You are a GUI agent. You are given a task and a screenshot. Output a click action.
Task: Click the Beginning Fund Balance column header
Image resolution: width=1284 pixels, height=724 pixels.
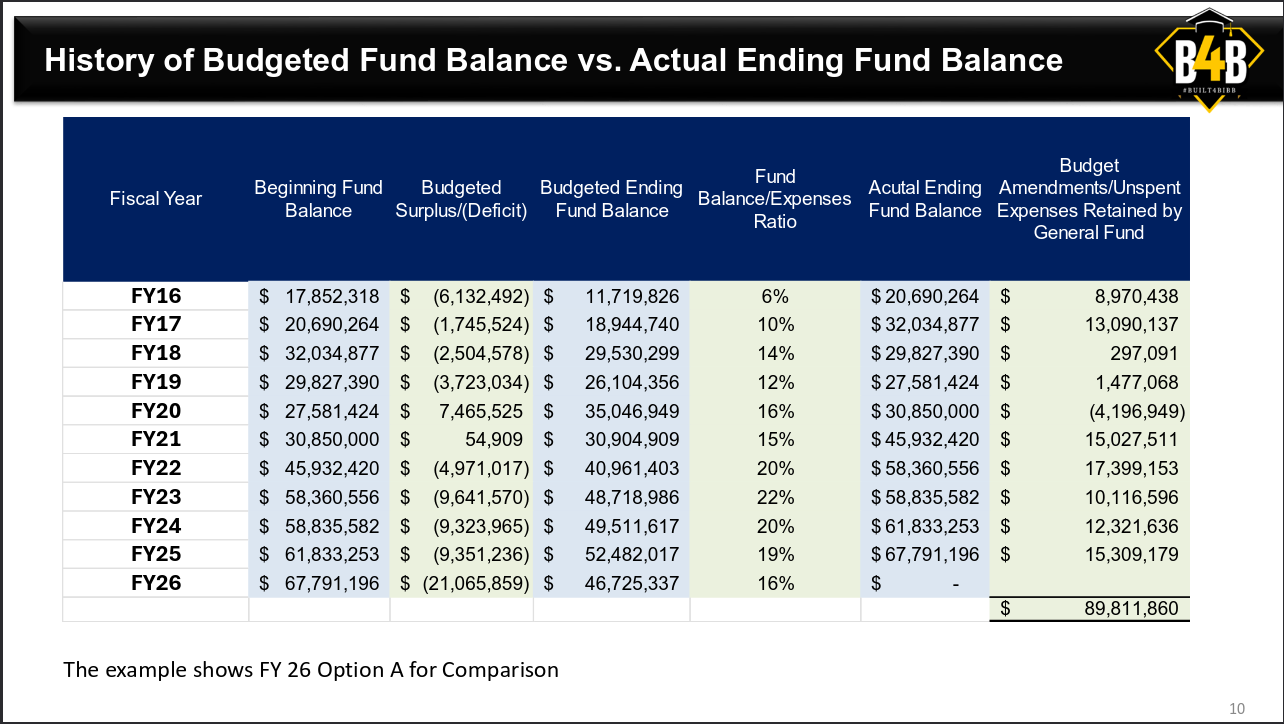(x=318, y=199)
